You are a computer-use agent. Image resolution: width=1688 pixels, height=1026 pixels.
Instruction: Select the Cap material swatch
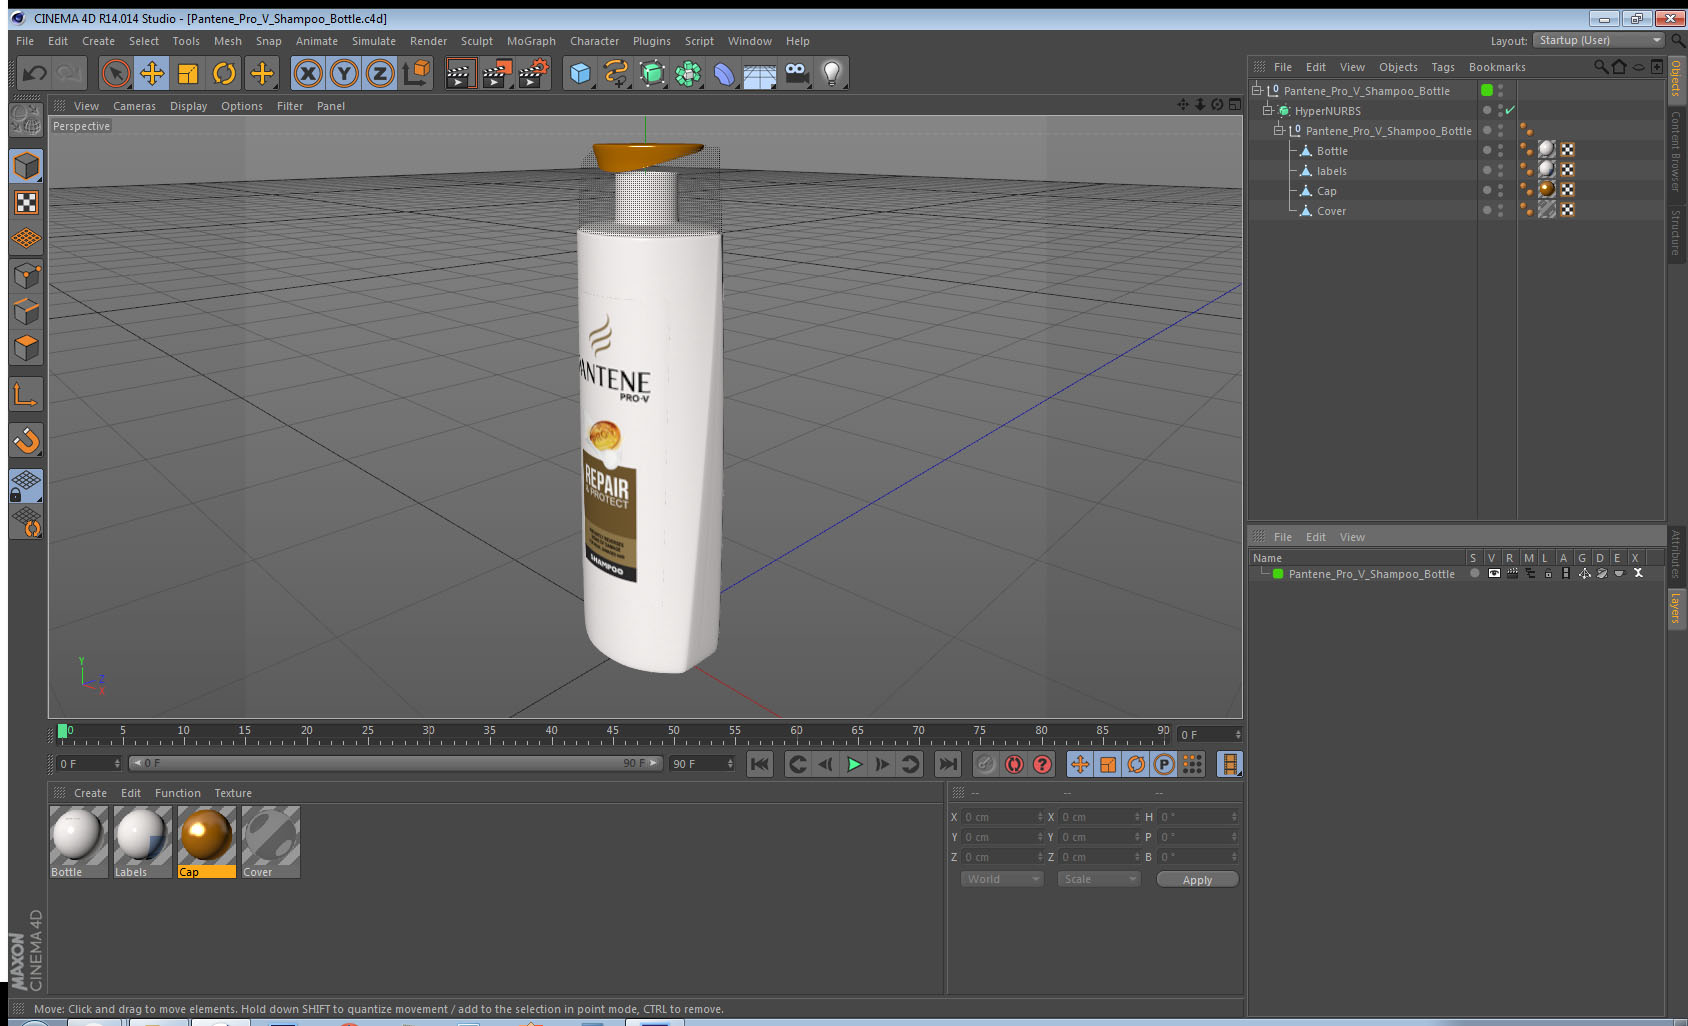[x=207, y=842]
